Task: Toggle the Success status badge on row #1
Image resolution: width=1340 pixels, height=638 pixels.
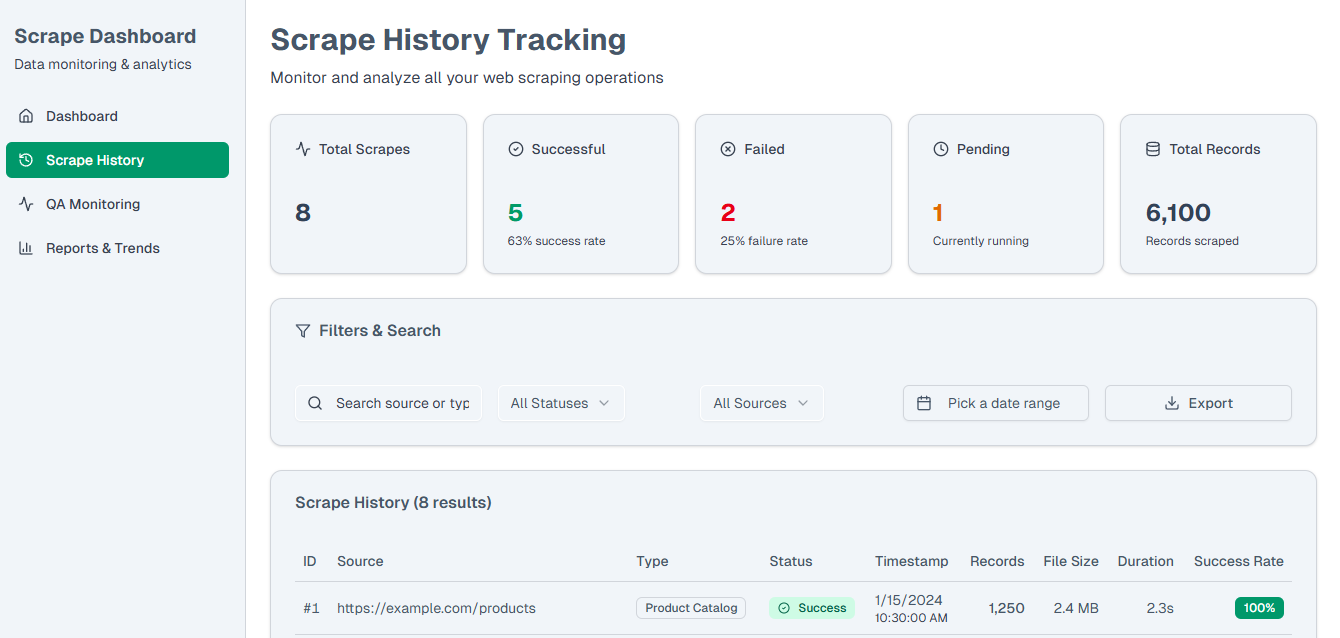Action: coord(812,607)
